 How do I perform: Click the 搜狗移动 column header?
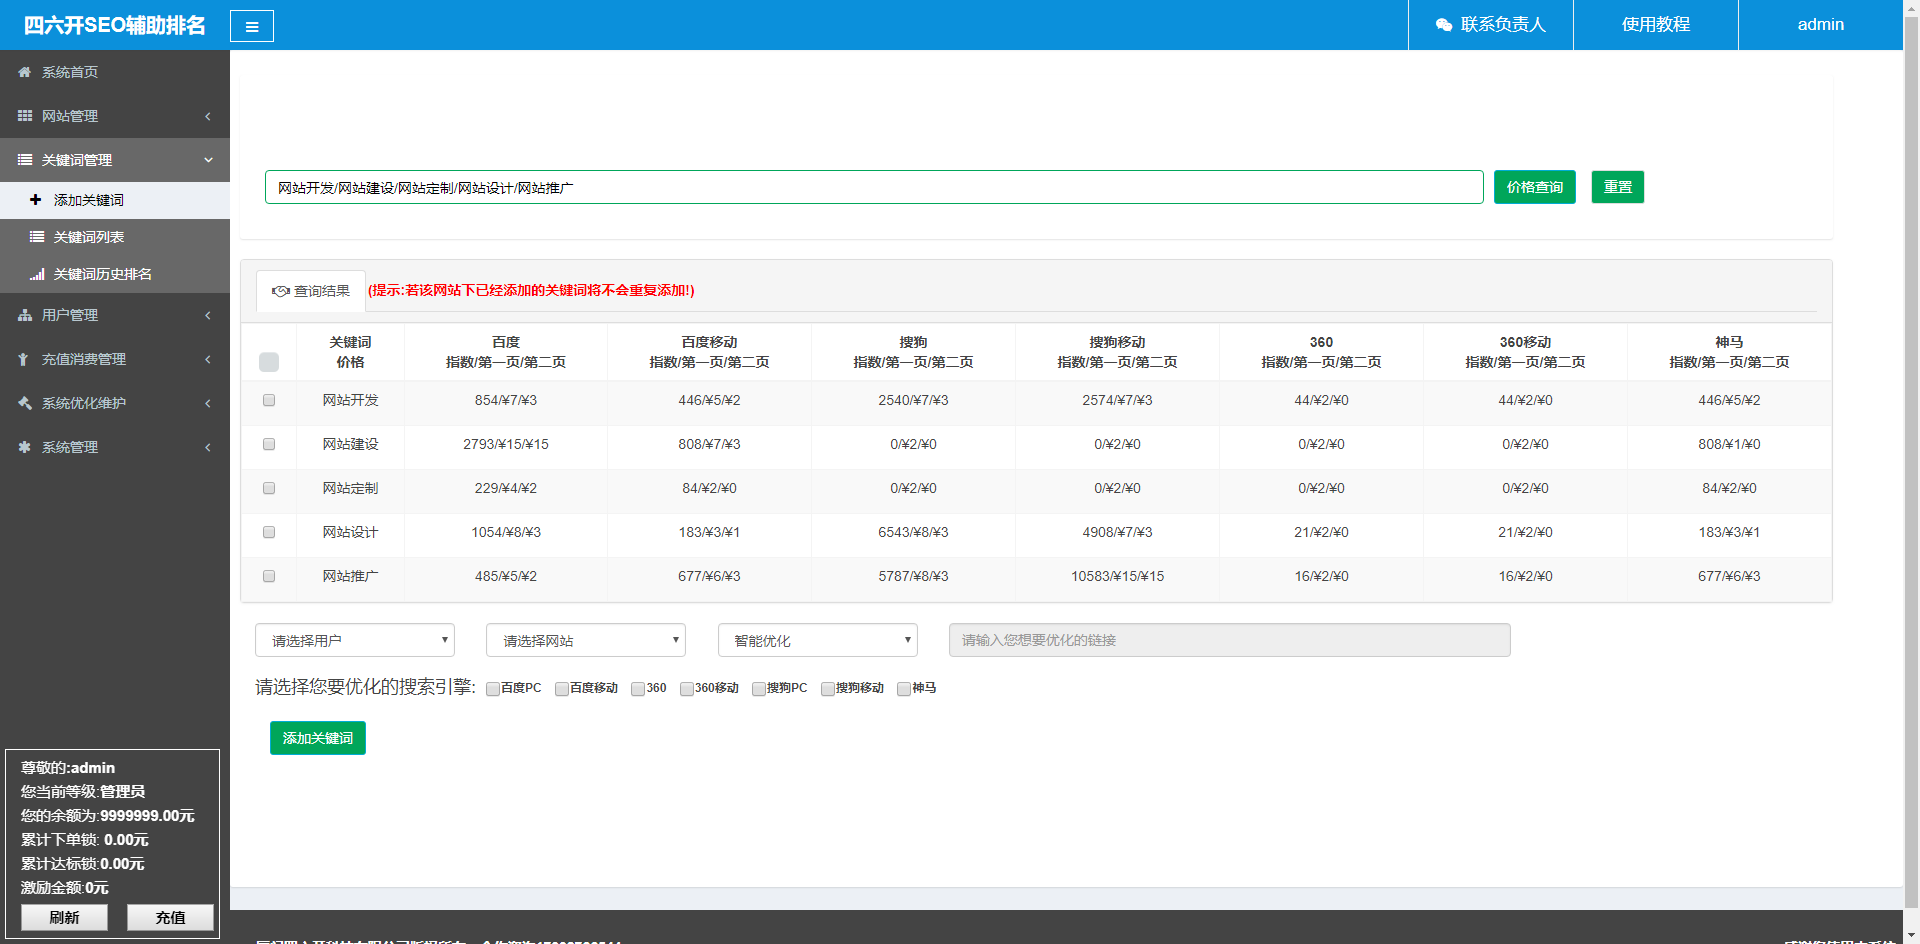(x=1117, y=352)
